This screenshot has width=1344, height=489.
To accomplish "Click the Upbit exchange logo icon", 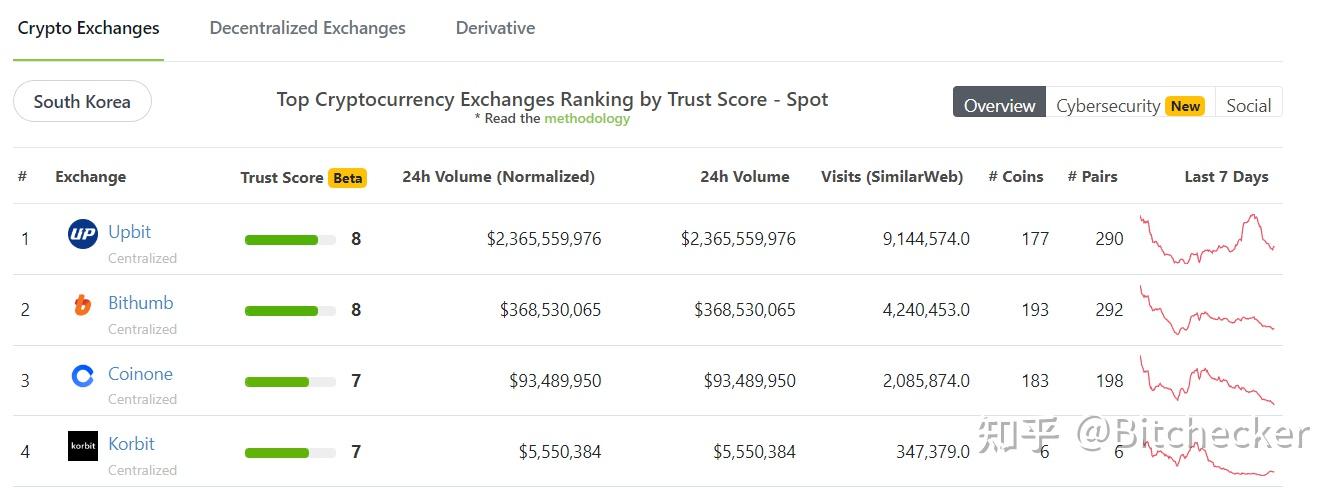I will point(82,235).
